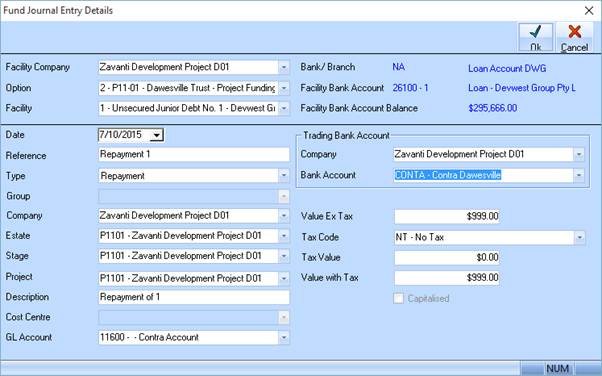The width and height of the screenshot is (602, 376).
Task: Expand the Facility Company dropdown
Action: [x=284, y=67]
